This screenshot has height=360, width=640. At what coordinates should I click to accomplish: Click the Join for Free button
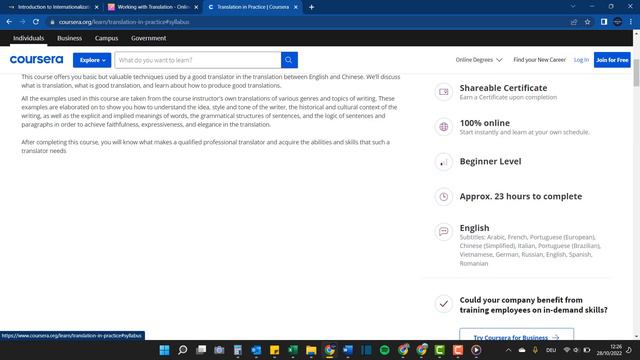[612, 60]
